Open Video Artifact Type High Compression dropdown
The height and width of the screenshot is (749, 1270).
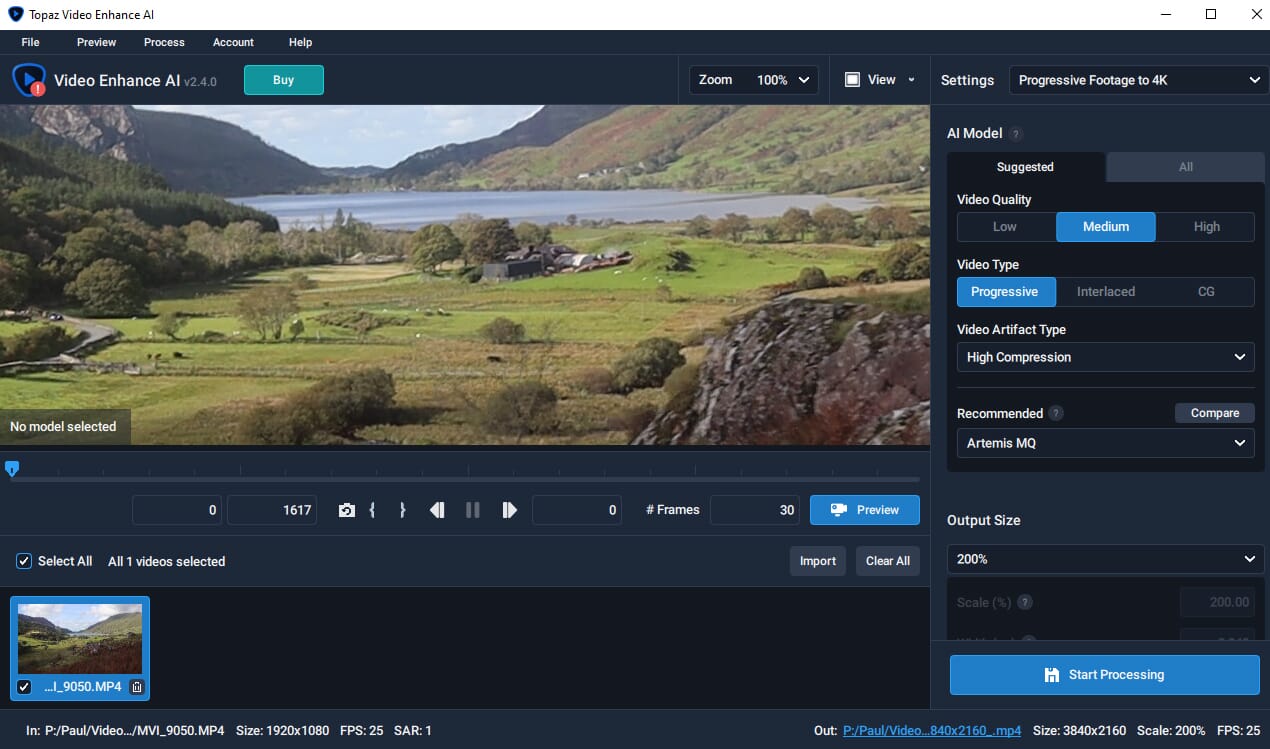click(1106, 357)
